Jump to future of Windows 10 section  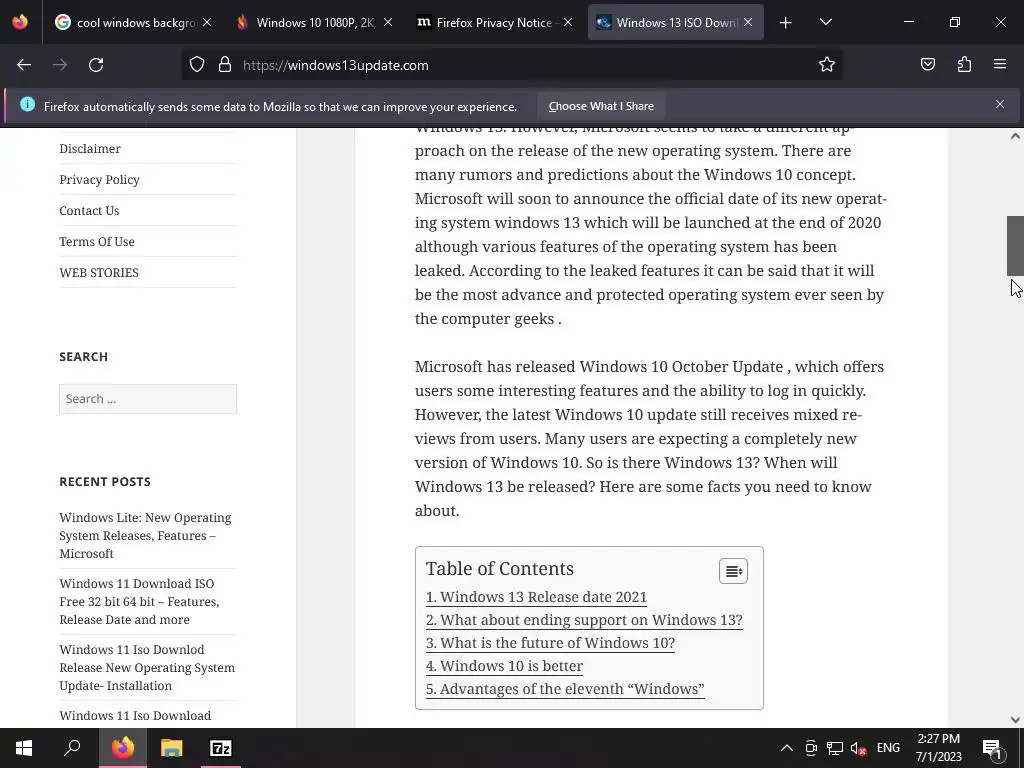click(550, 643)
